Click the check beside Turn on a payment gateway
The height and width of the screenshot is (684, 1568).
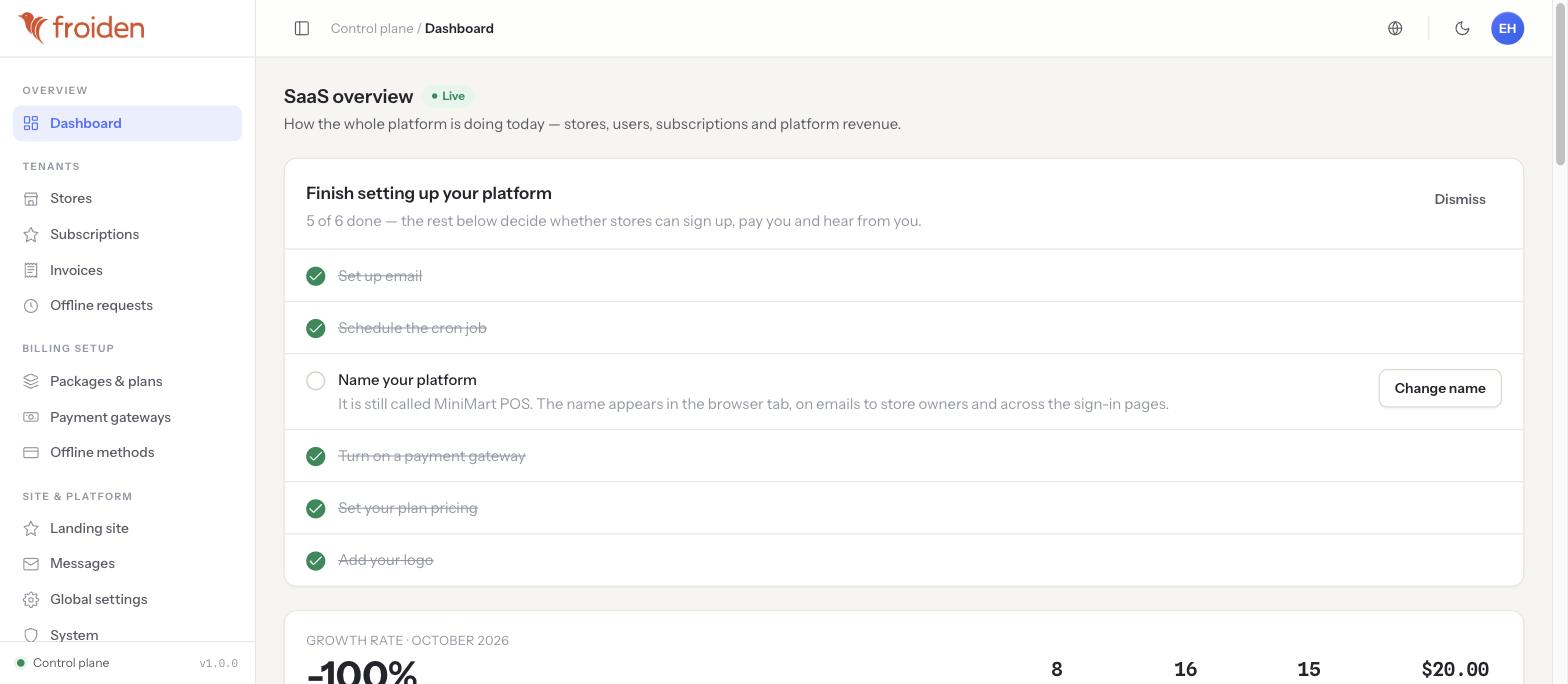(x=316, y=456)
